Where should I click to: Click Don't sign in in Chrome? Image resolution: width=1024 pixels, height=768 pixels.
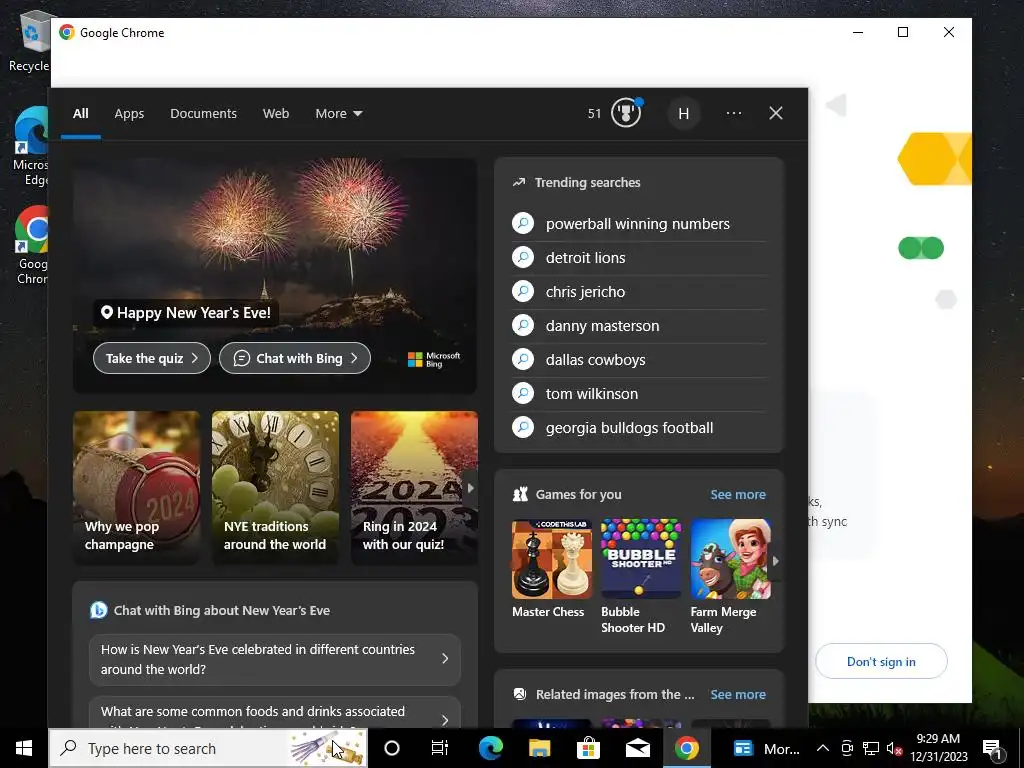881,661
